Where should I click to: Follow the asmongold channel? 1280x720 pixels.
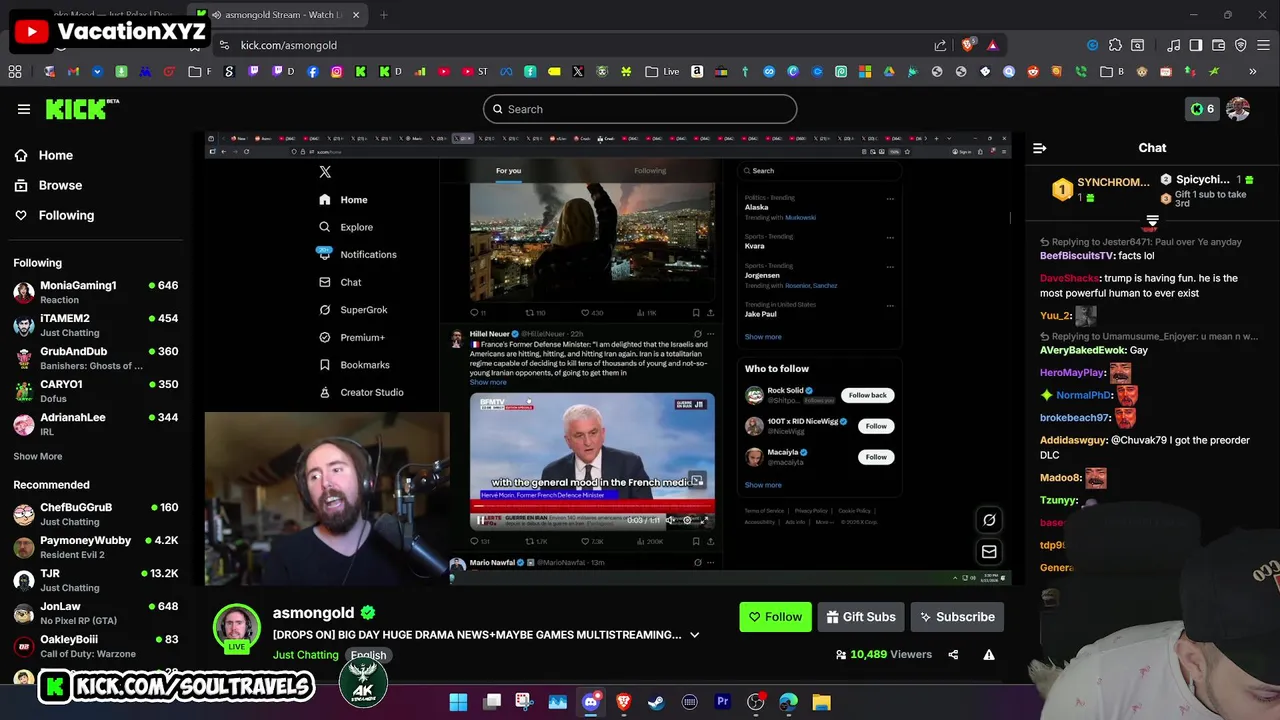775,617
